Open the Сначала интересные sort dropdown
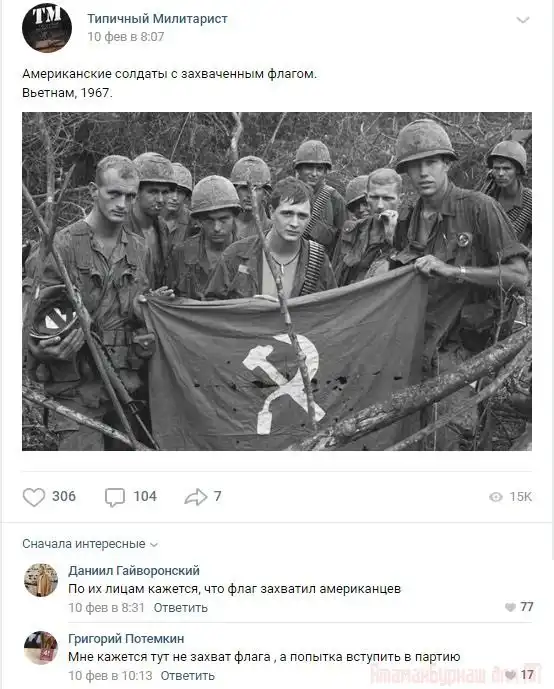Image resolution: width=554 pixels, height=689 pixels. click(90, 544)
